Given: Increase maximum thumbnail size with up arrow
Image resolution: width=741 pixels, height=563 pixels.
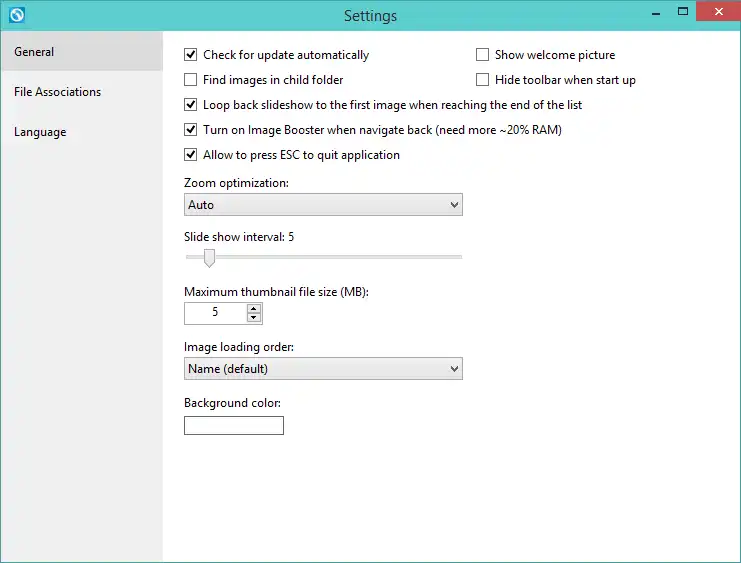Looking at the screenshot, I should click(x=254, y=308).
